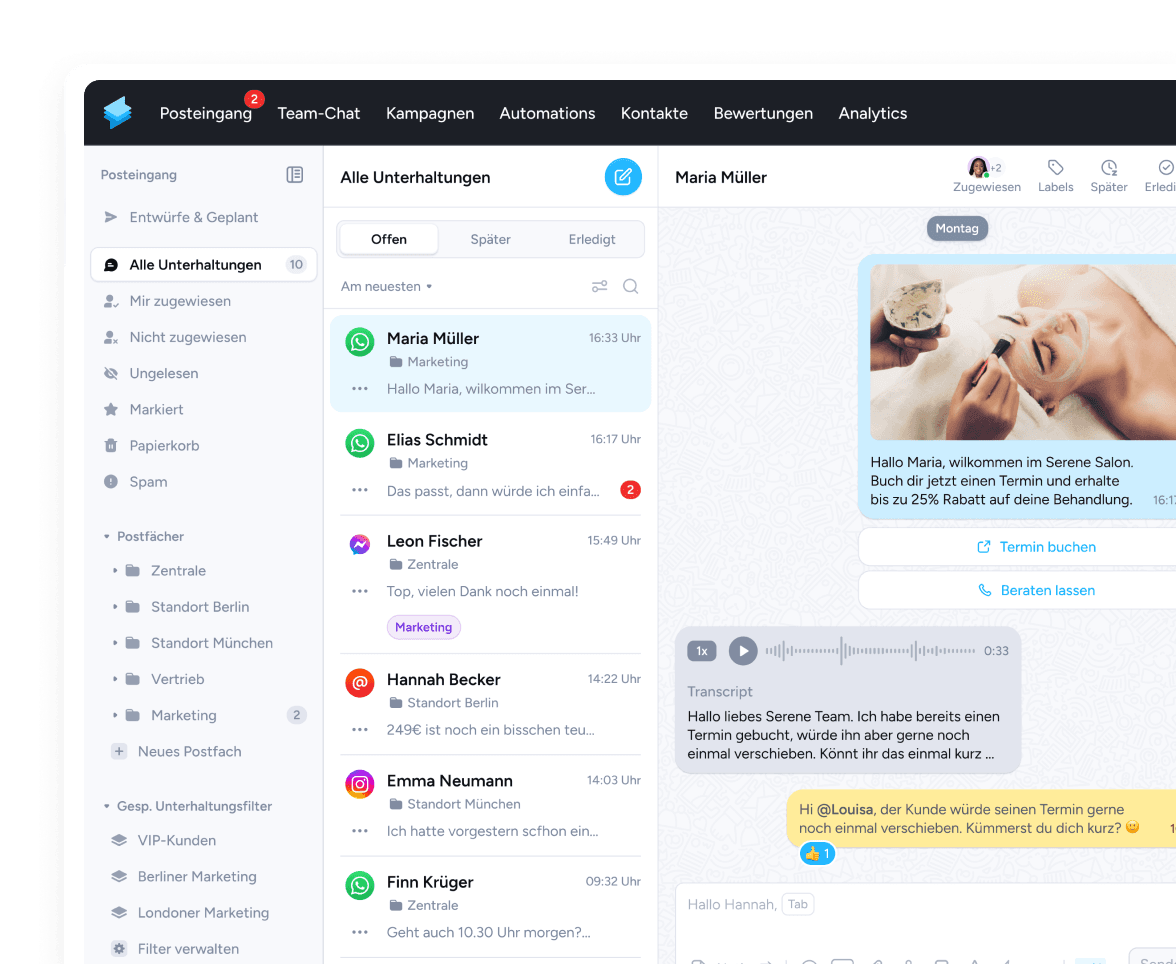Click the search conversations magnifier icon

pos(631,287)
